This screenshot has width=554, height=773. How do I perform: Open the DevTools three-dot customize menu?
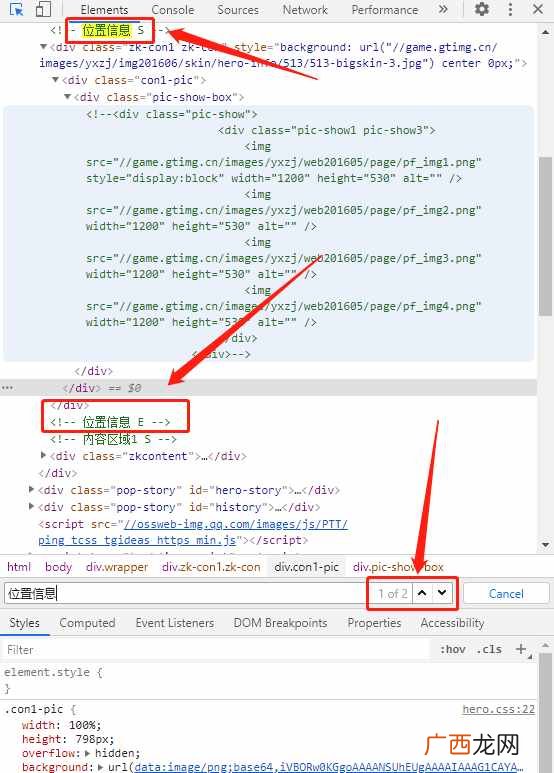510,9
